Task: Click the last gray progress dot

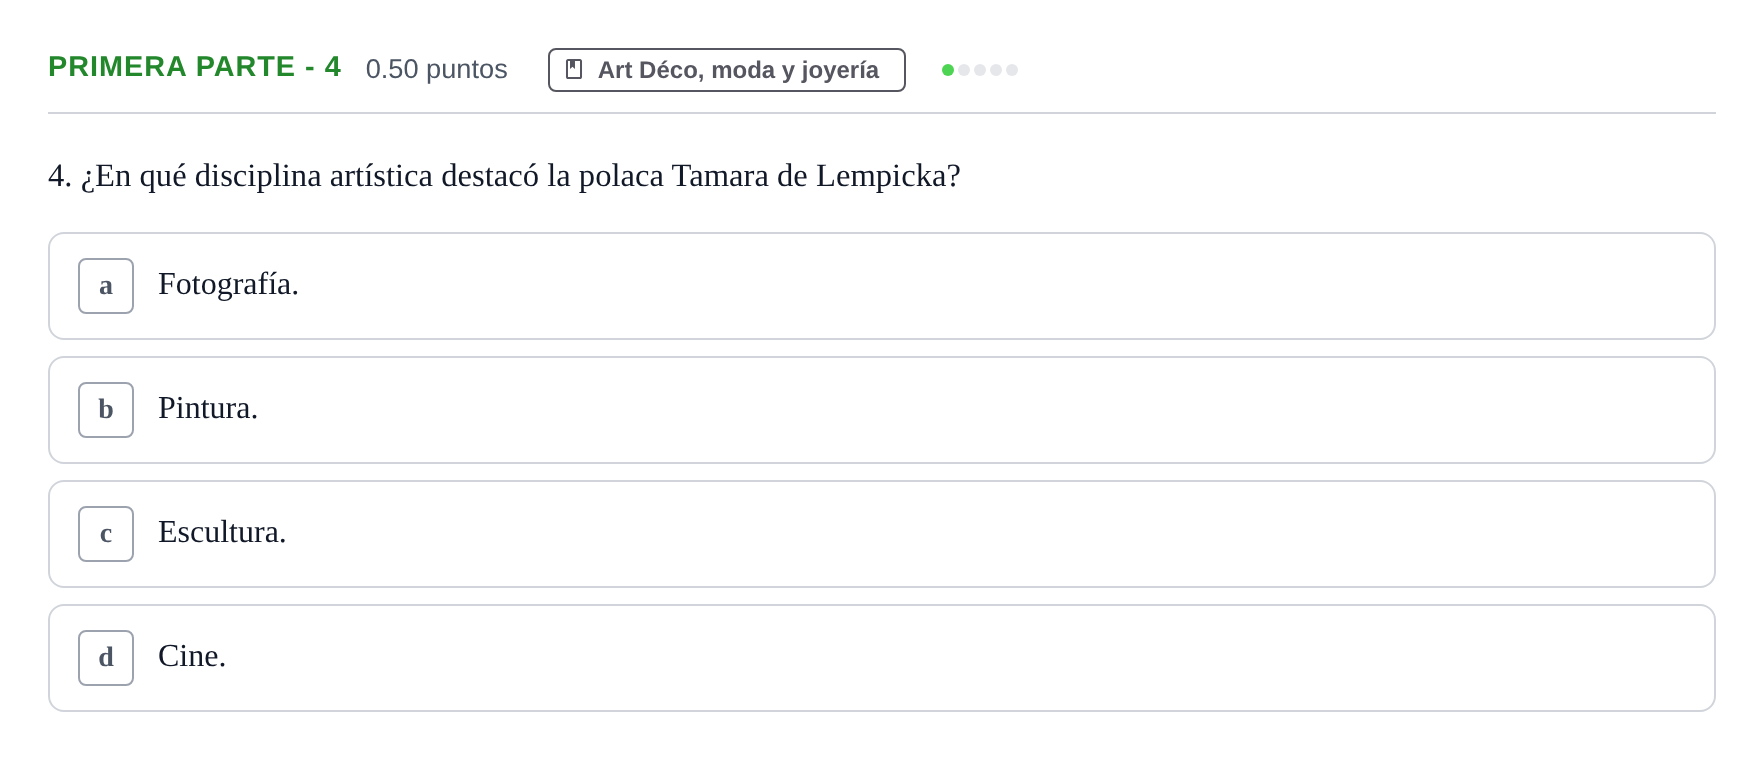Action: click(x=1012, y=70)
